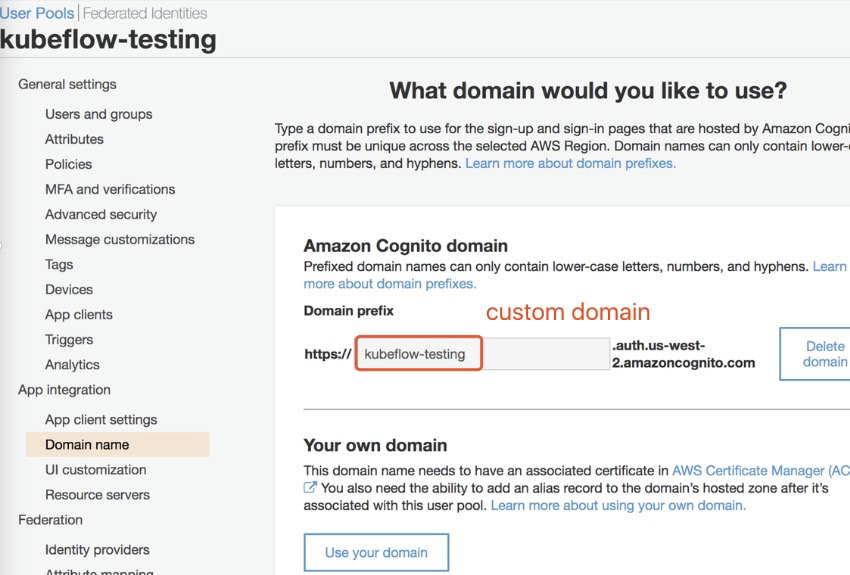The height and width of the screenshot is (575, 850).
Task: Click the domain prefix input field
Action: coord(482,354)
